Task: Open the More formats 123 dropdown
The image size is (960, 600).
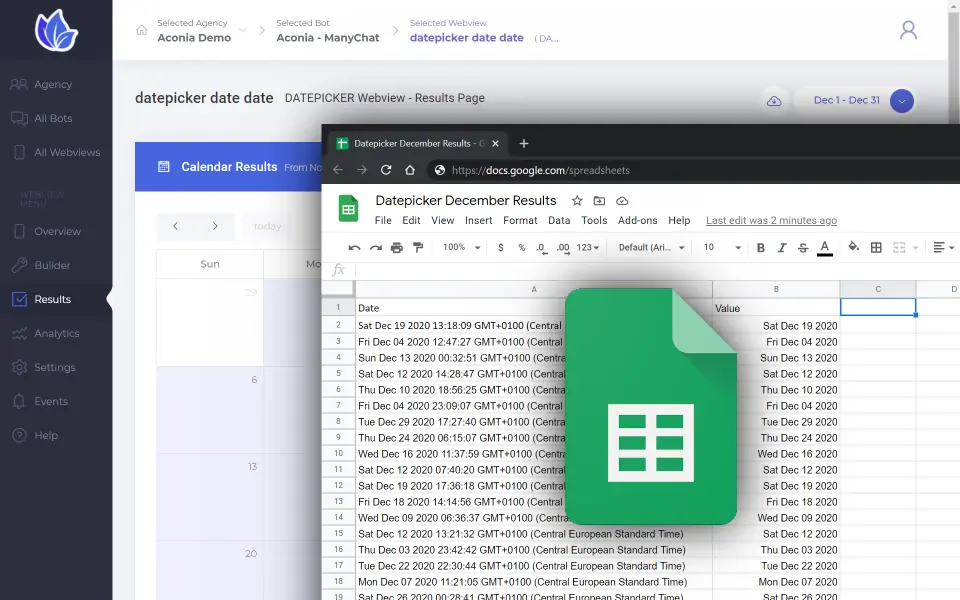Action: (585, 246)
